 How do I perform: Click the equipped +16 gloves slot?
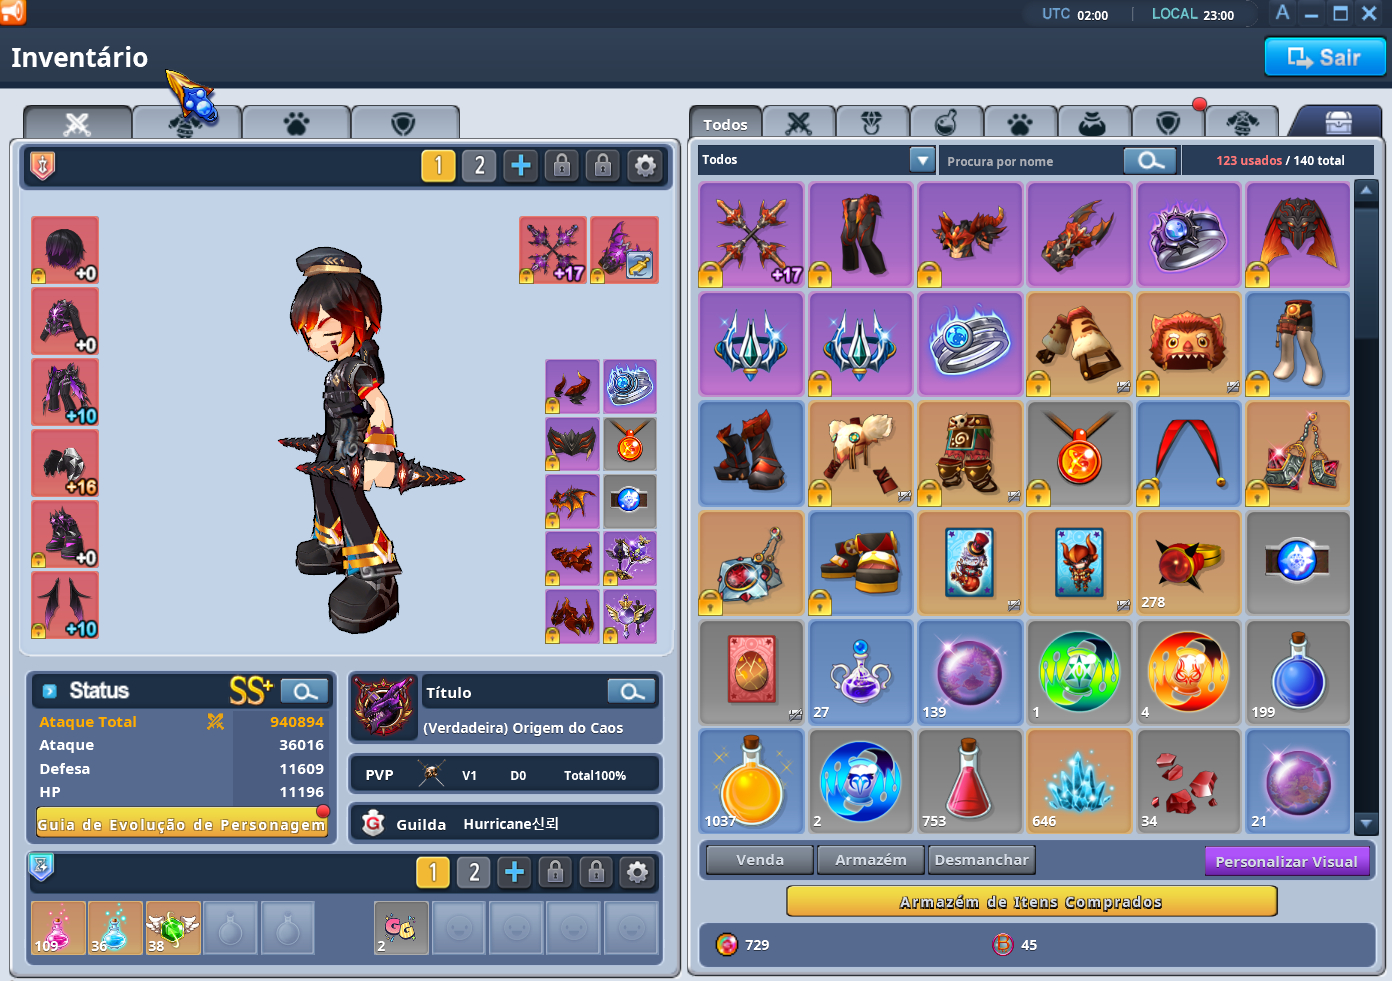pyautogui.click(x=65, y=463)
